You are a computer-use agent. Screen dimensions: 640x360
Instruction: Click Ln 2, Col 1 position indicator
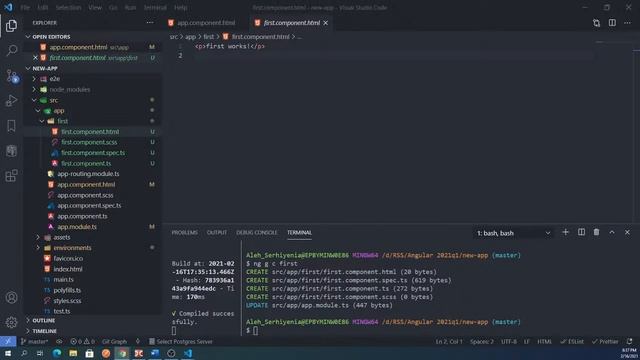[449, 341]
